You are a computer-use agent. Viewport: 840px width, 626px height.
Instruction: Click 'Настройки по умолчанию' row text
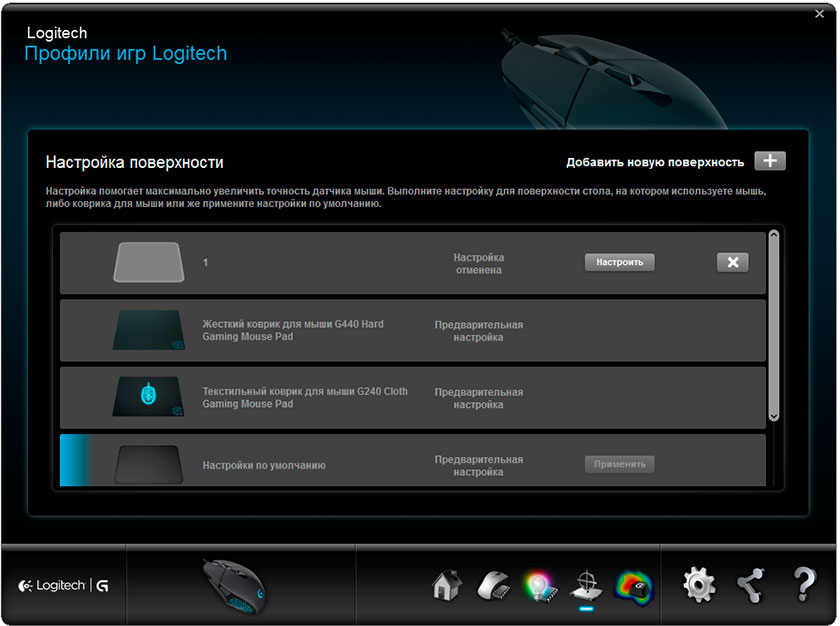(264, 465)
